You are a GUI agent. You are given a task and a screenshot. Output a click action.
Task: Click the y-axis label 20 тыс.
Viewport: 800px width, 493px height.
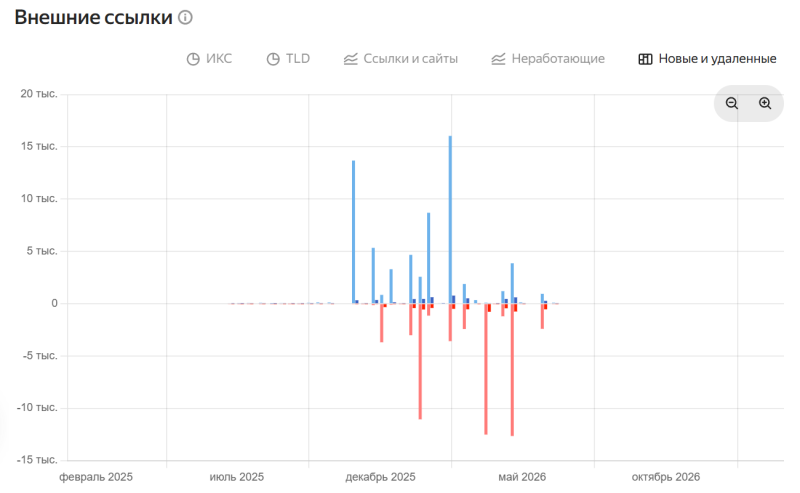pyautogui.click(x=39, y=94)
